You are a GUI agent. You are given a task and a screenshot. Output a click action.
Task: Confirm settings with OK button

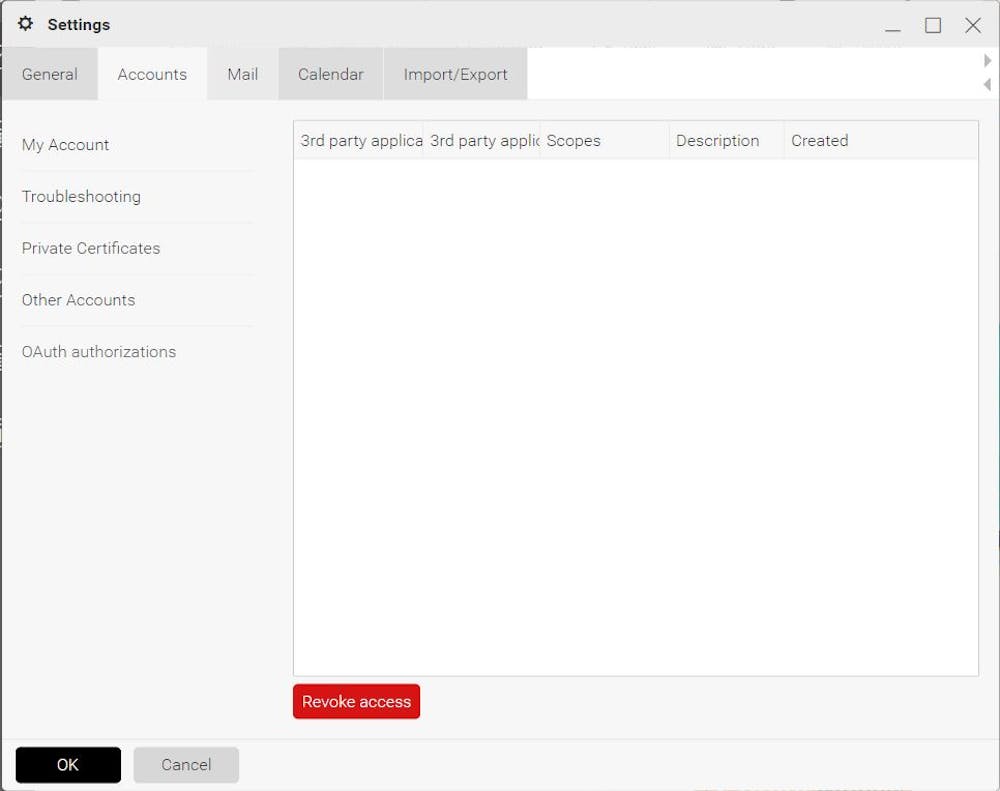click(x=68, y=765)
